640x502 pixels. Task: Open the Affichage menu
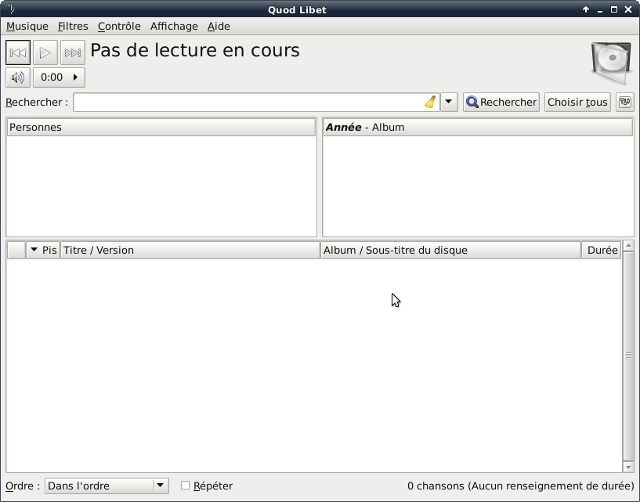[174, 26]
